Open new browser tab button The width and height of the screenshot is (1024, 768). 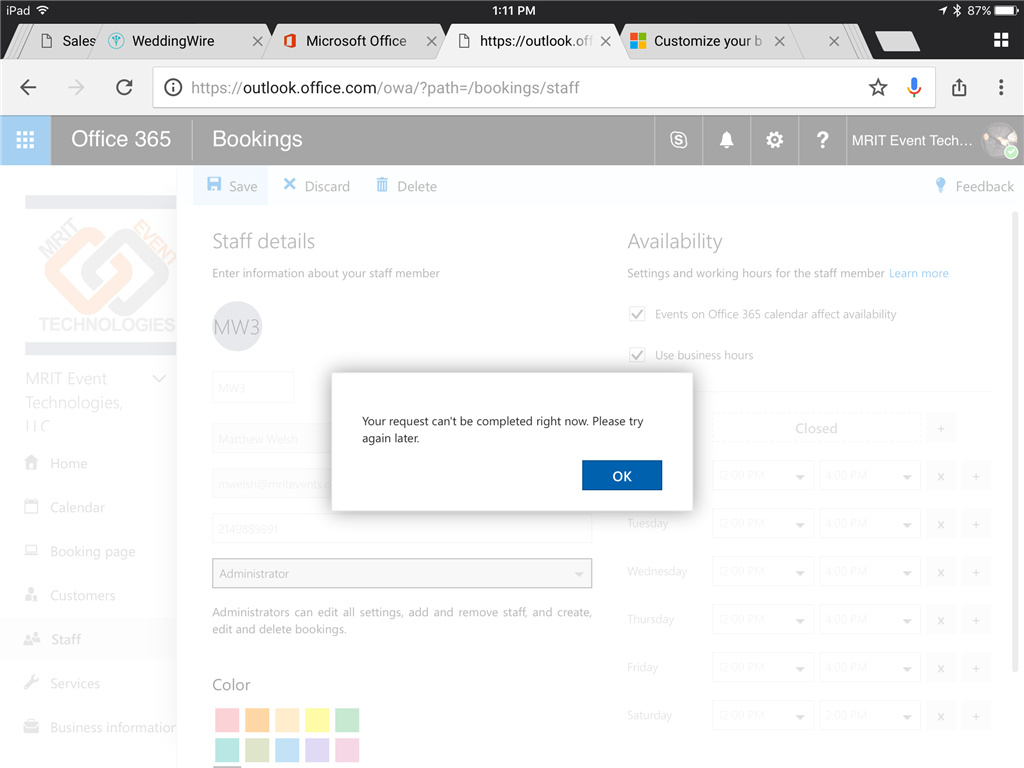click(x=897, y=41)
